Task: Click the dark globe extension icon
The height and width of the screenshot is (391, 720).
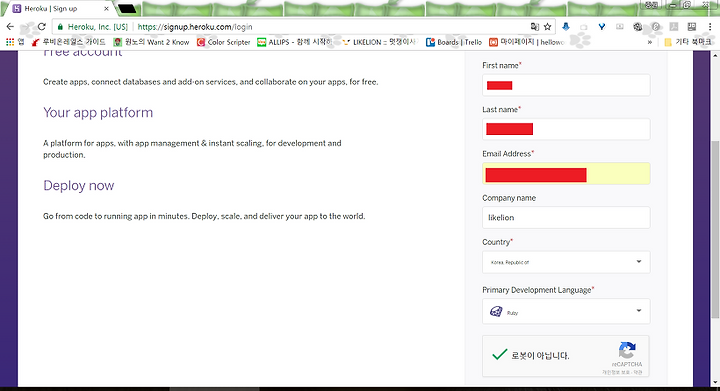Action: [637, 27]
